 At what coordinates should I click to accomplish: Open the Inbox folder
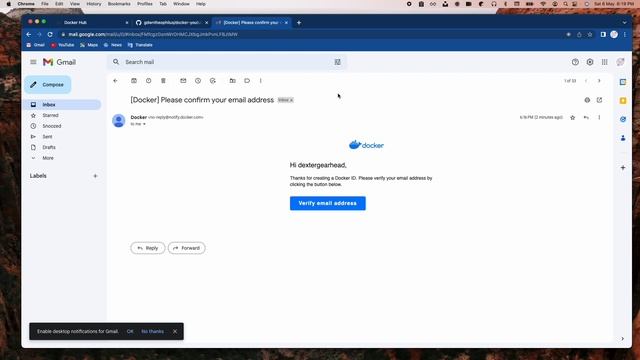coord(62,105)
